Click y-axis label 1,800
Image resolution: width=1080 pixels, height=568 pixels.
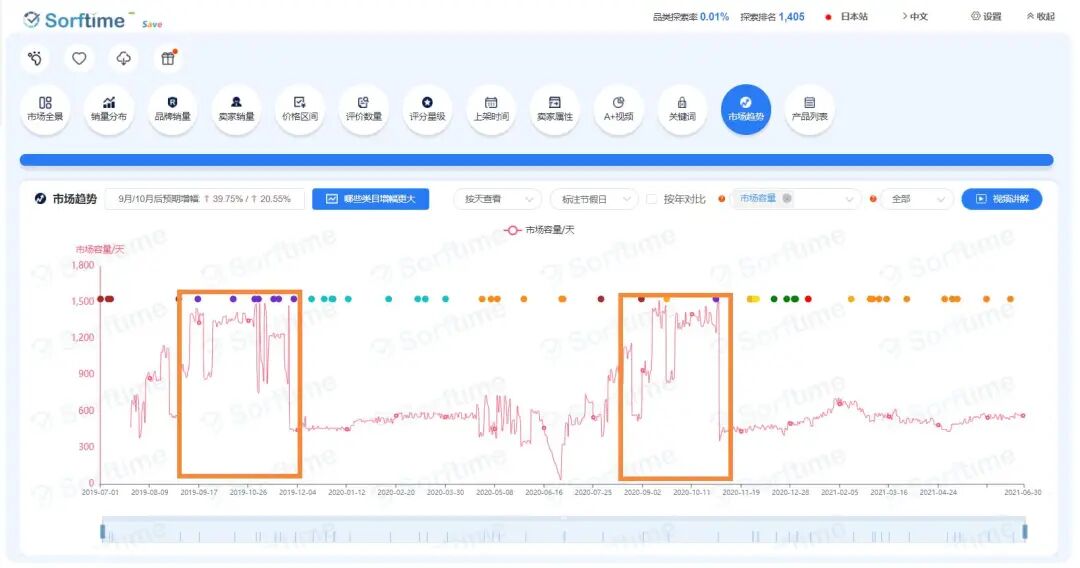click(x=83, y=265)
